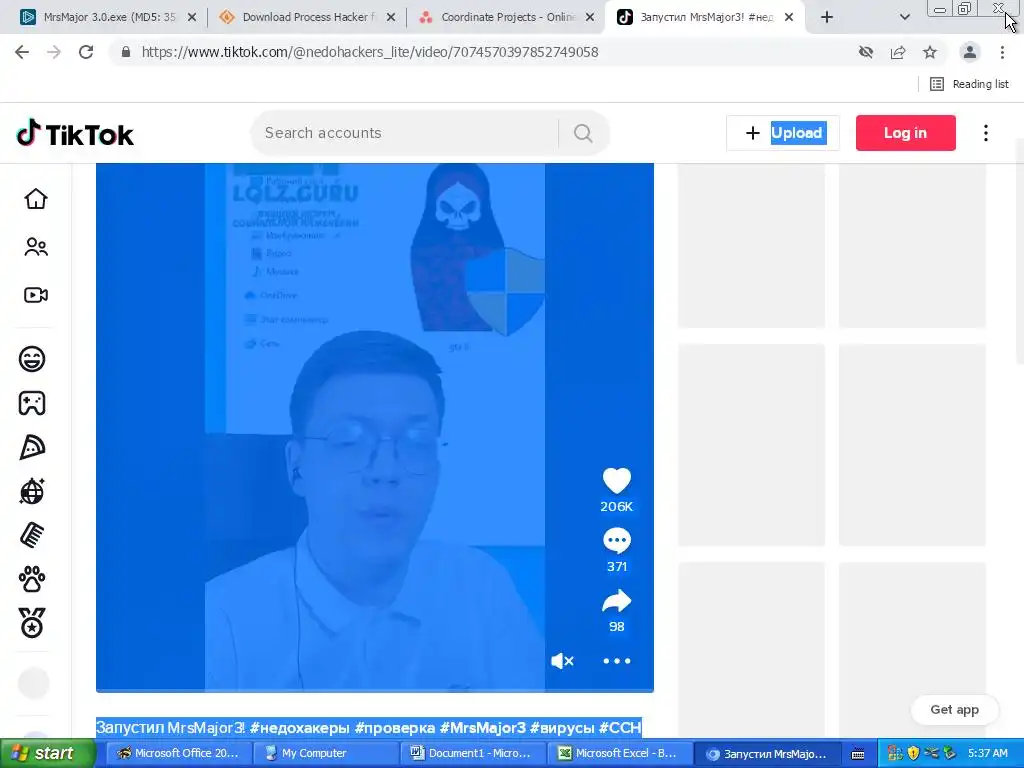Viewport: 1024px width, 768px height.
Task: Close the TikTok video tab
Action: [789, 18]
